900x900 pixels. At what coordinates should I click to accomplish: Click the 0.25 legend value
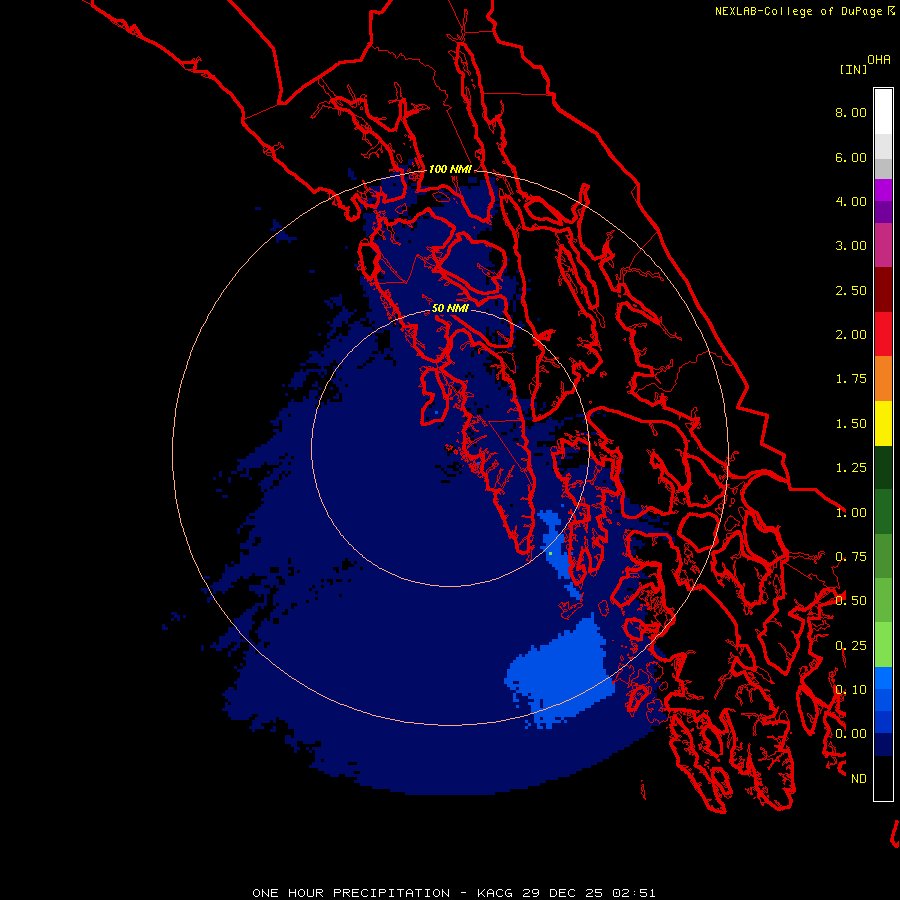click(x=851, y=646)
